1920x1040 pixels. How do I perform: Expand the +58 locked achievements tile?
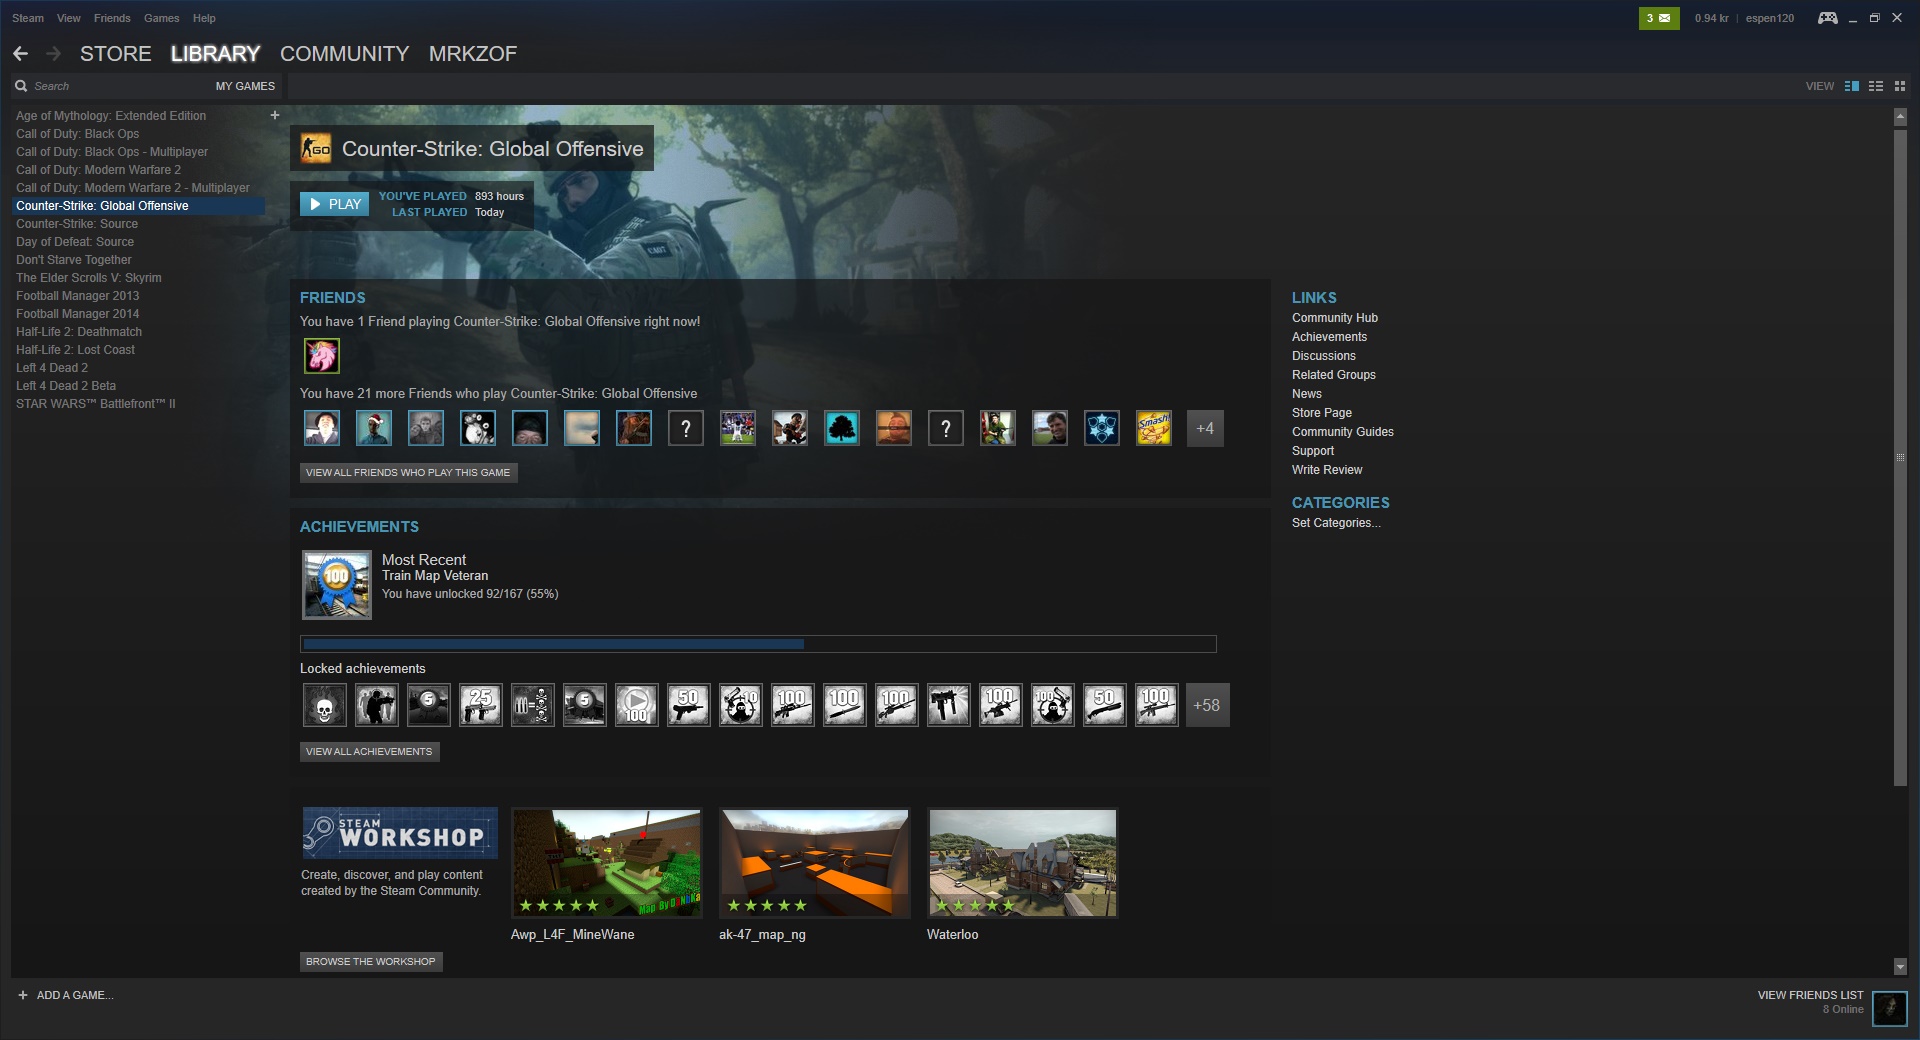[1207, 705]
